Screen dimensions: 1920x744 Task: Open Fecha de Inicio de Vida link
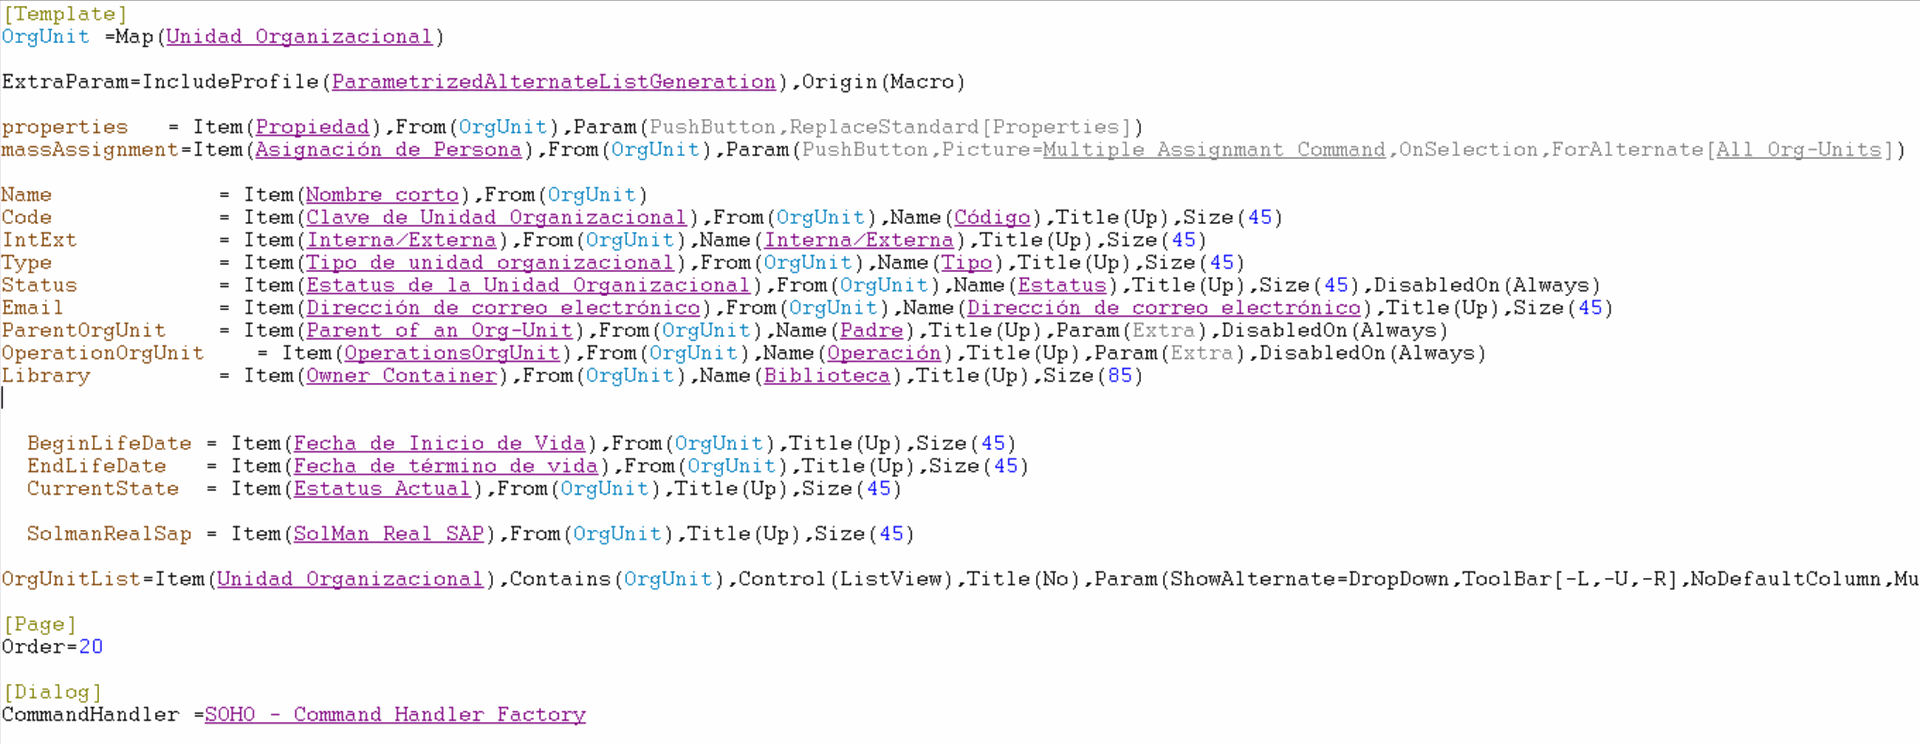point(439,444)
